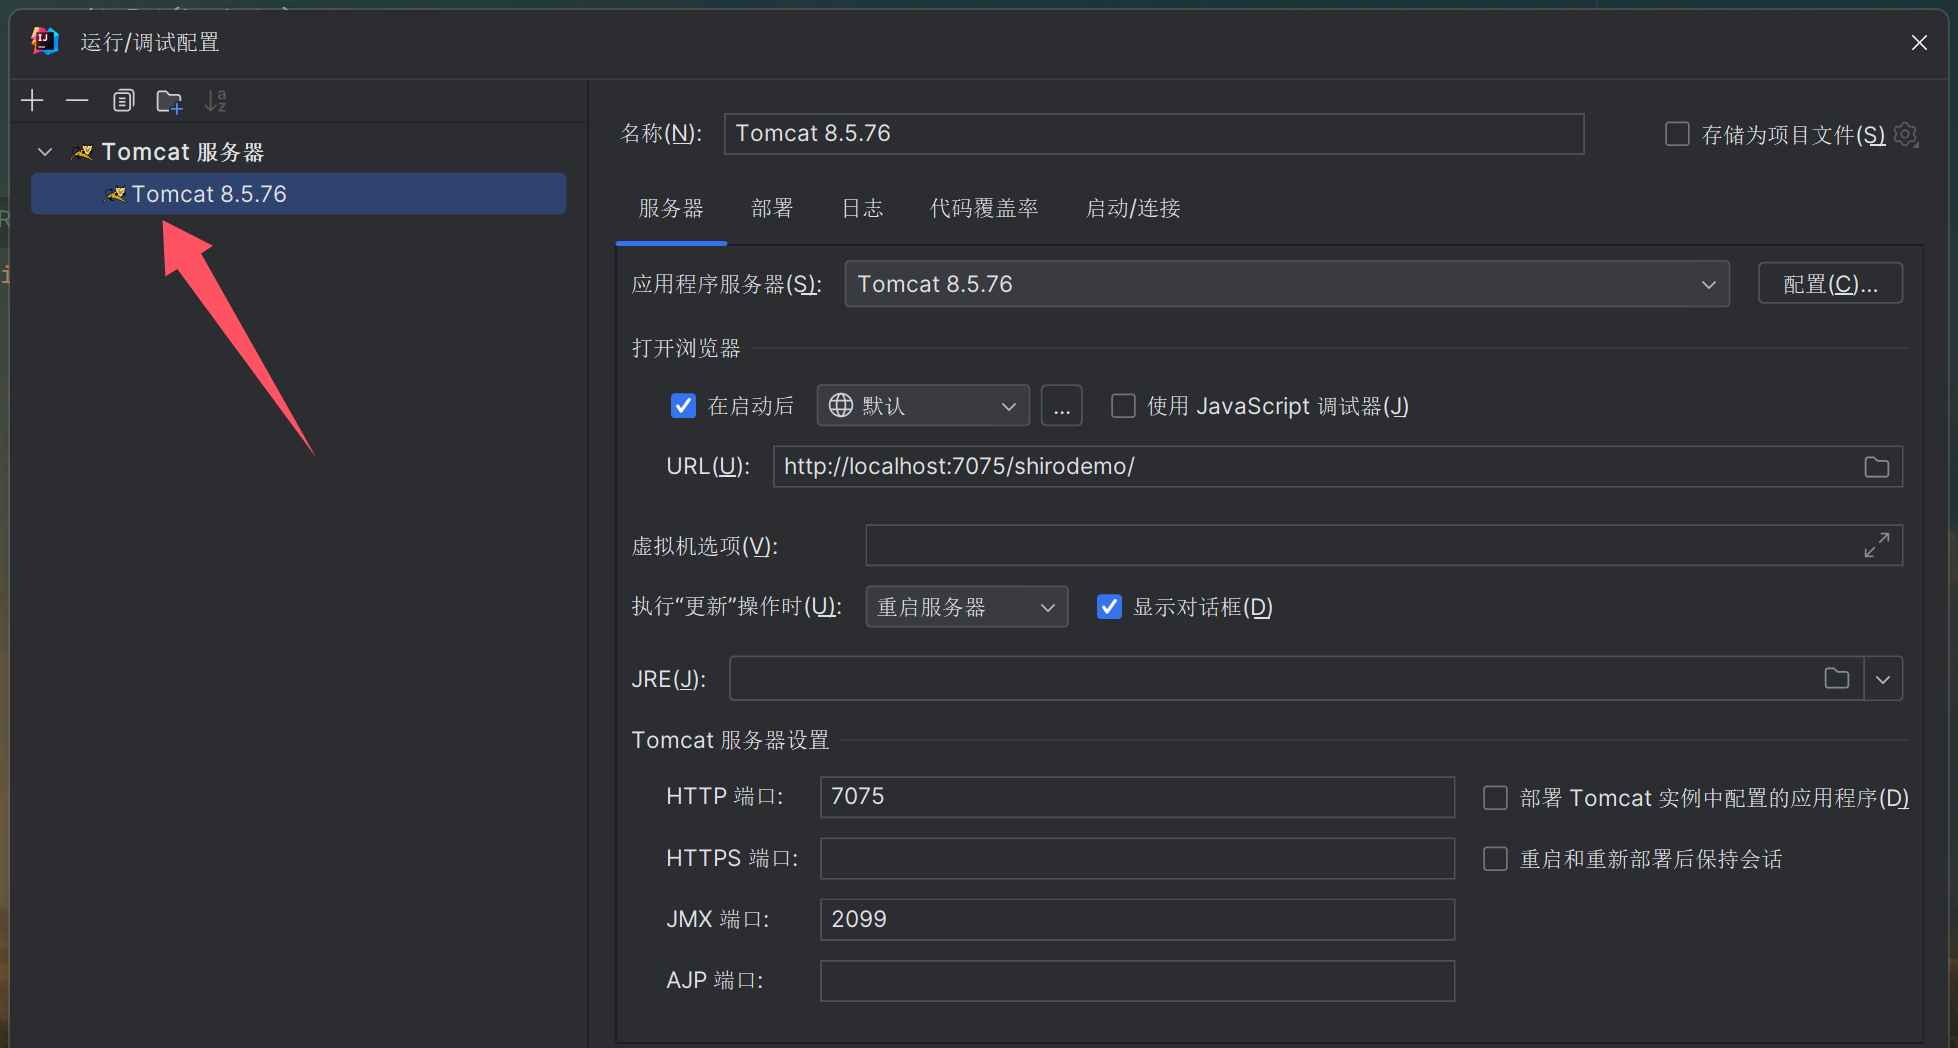The image size is (1958, 1048).
Task: Click the globe icon in 默认 browser selector
Action: pos(841,405)
